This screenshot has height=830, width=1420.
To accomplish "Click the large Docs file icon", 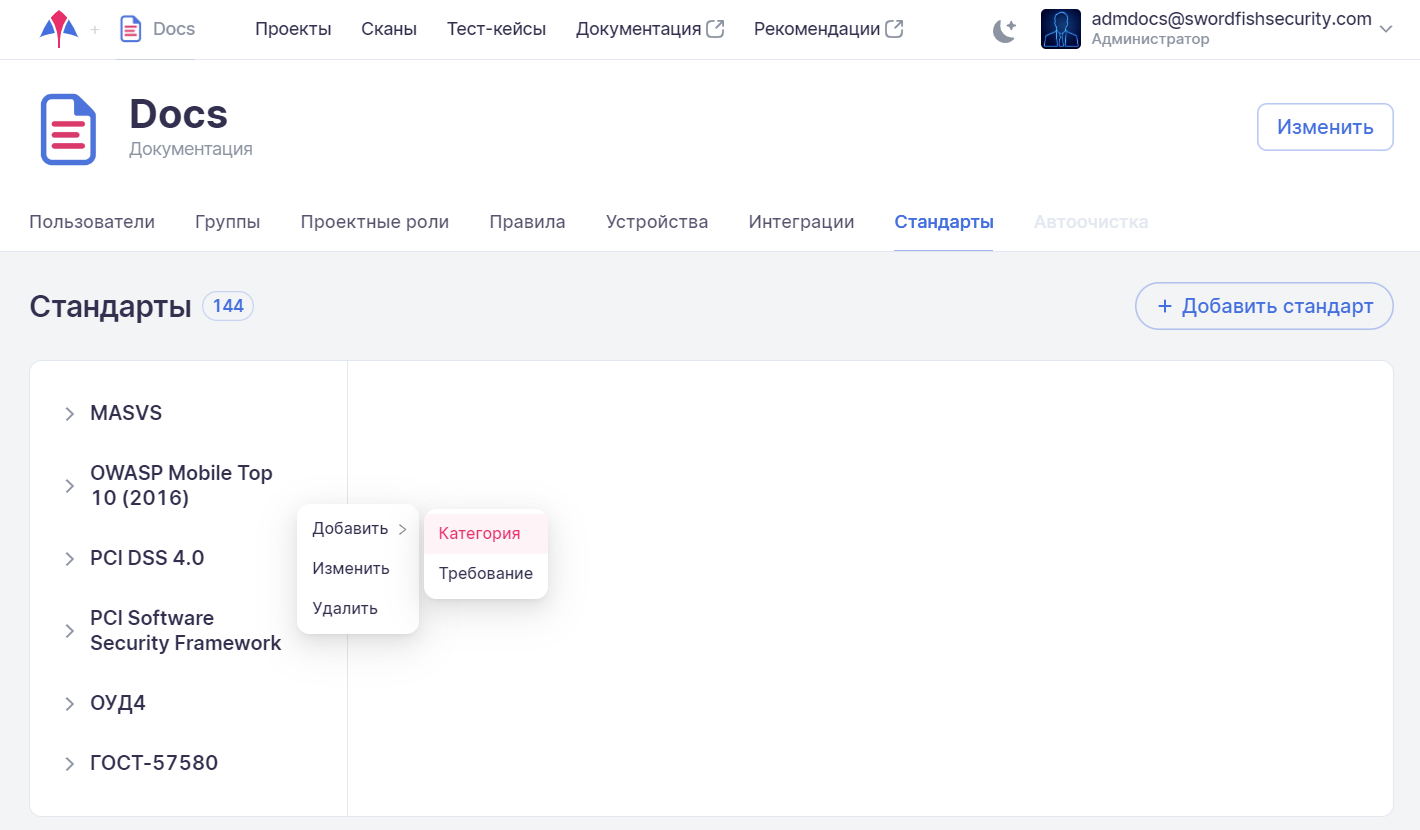I will pos(68,129).
